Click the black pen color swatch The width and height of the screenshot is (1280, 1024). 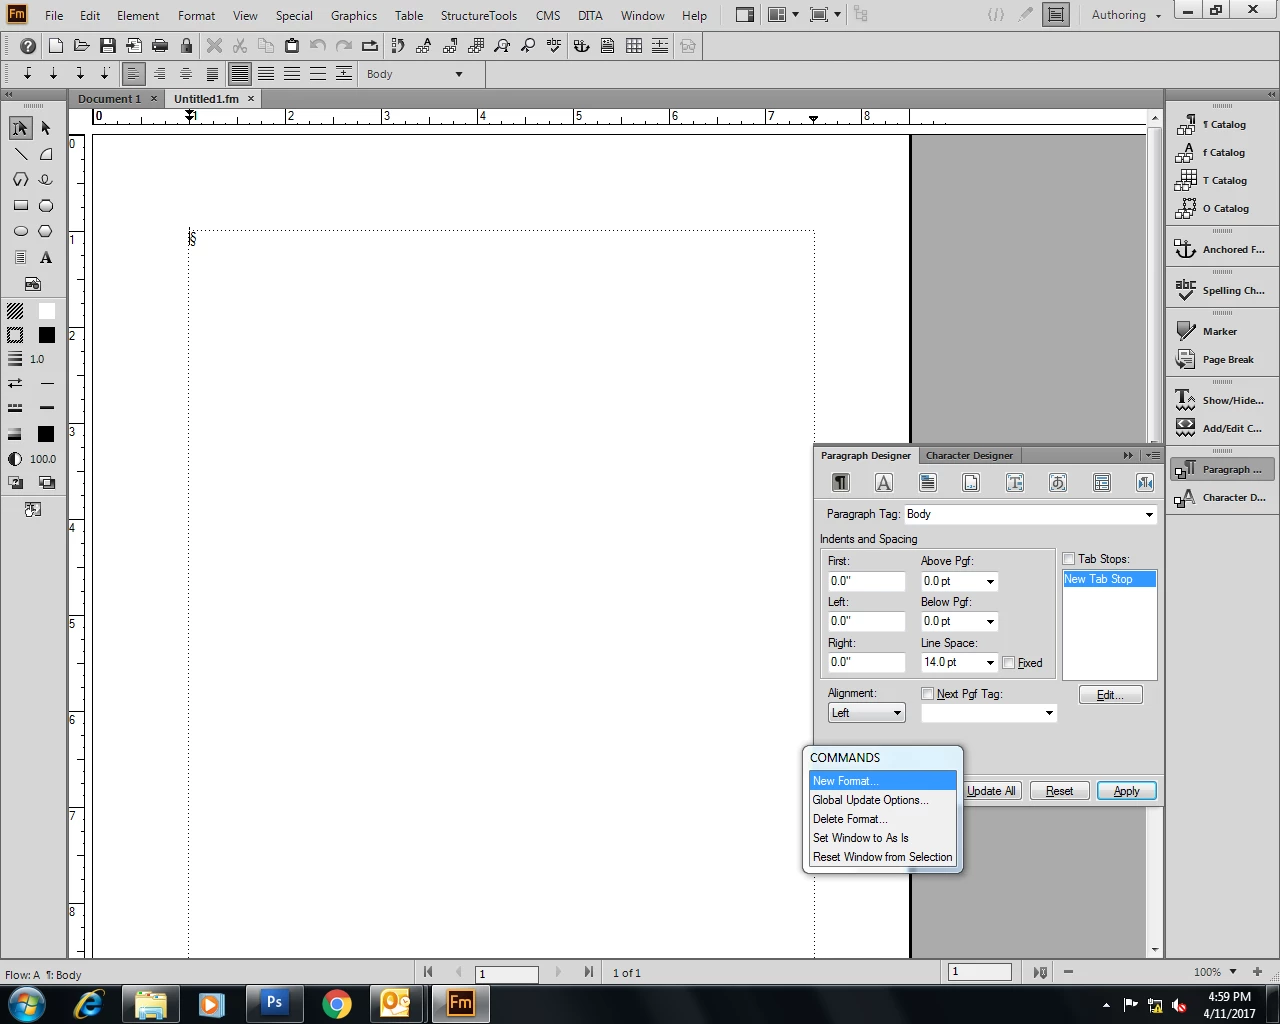[x=46, y=335]
